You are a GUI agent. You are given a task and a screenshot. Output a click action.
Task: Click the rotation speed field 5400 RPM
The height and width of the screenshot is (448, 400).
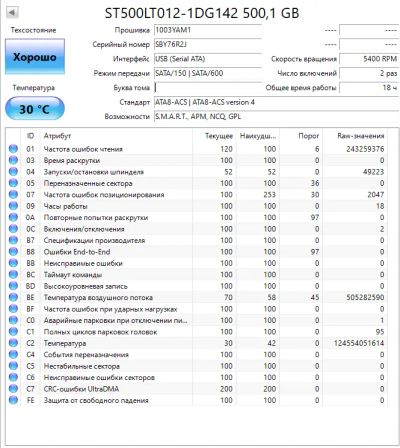point(369,59)
